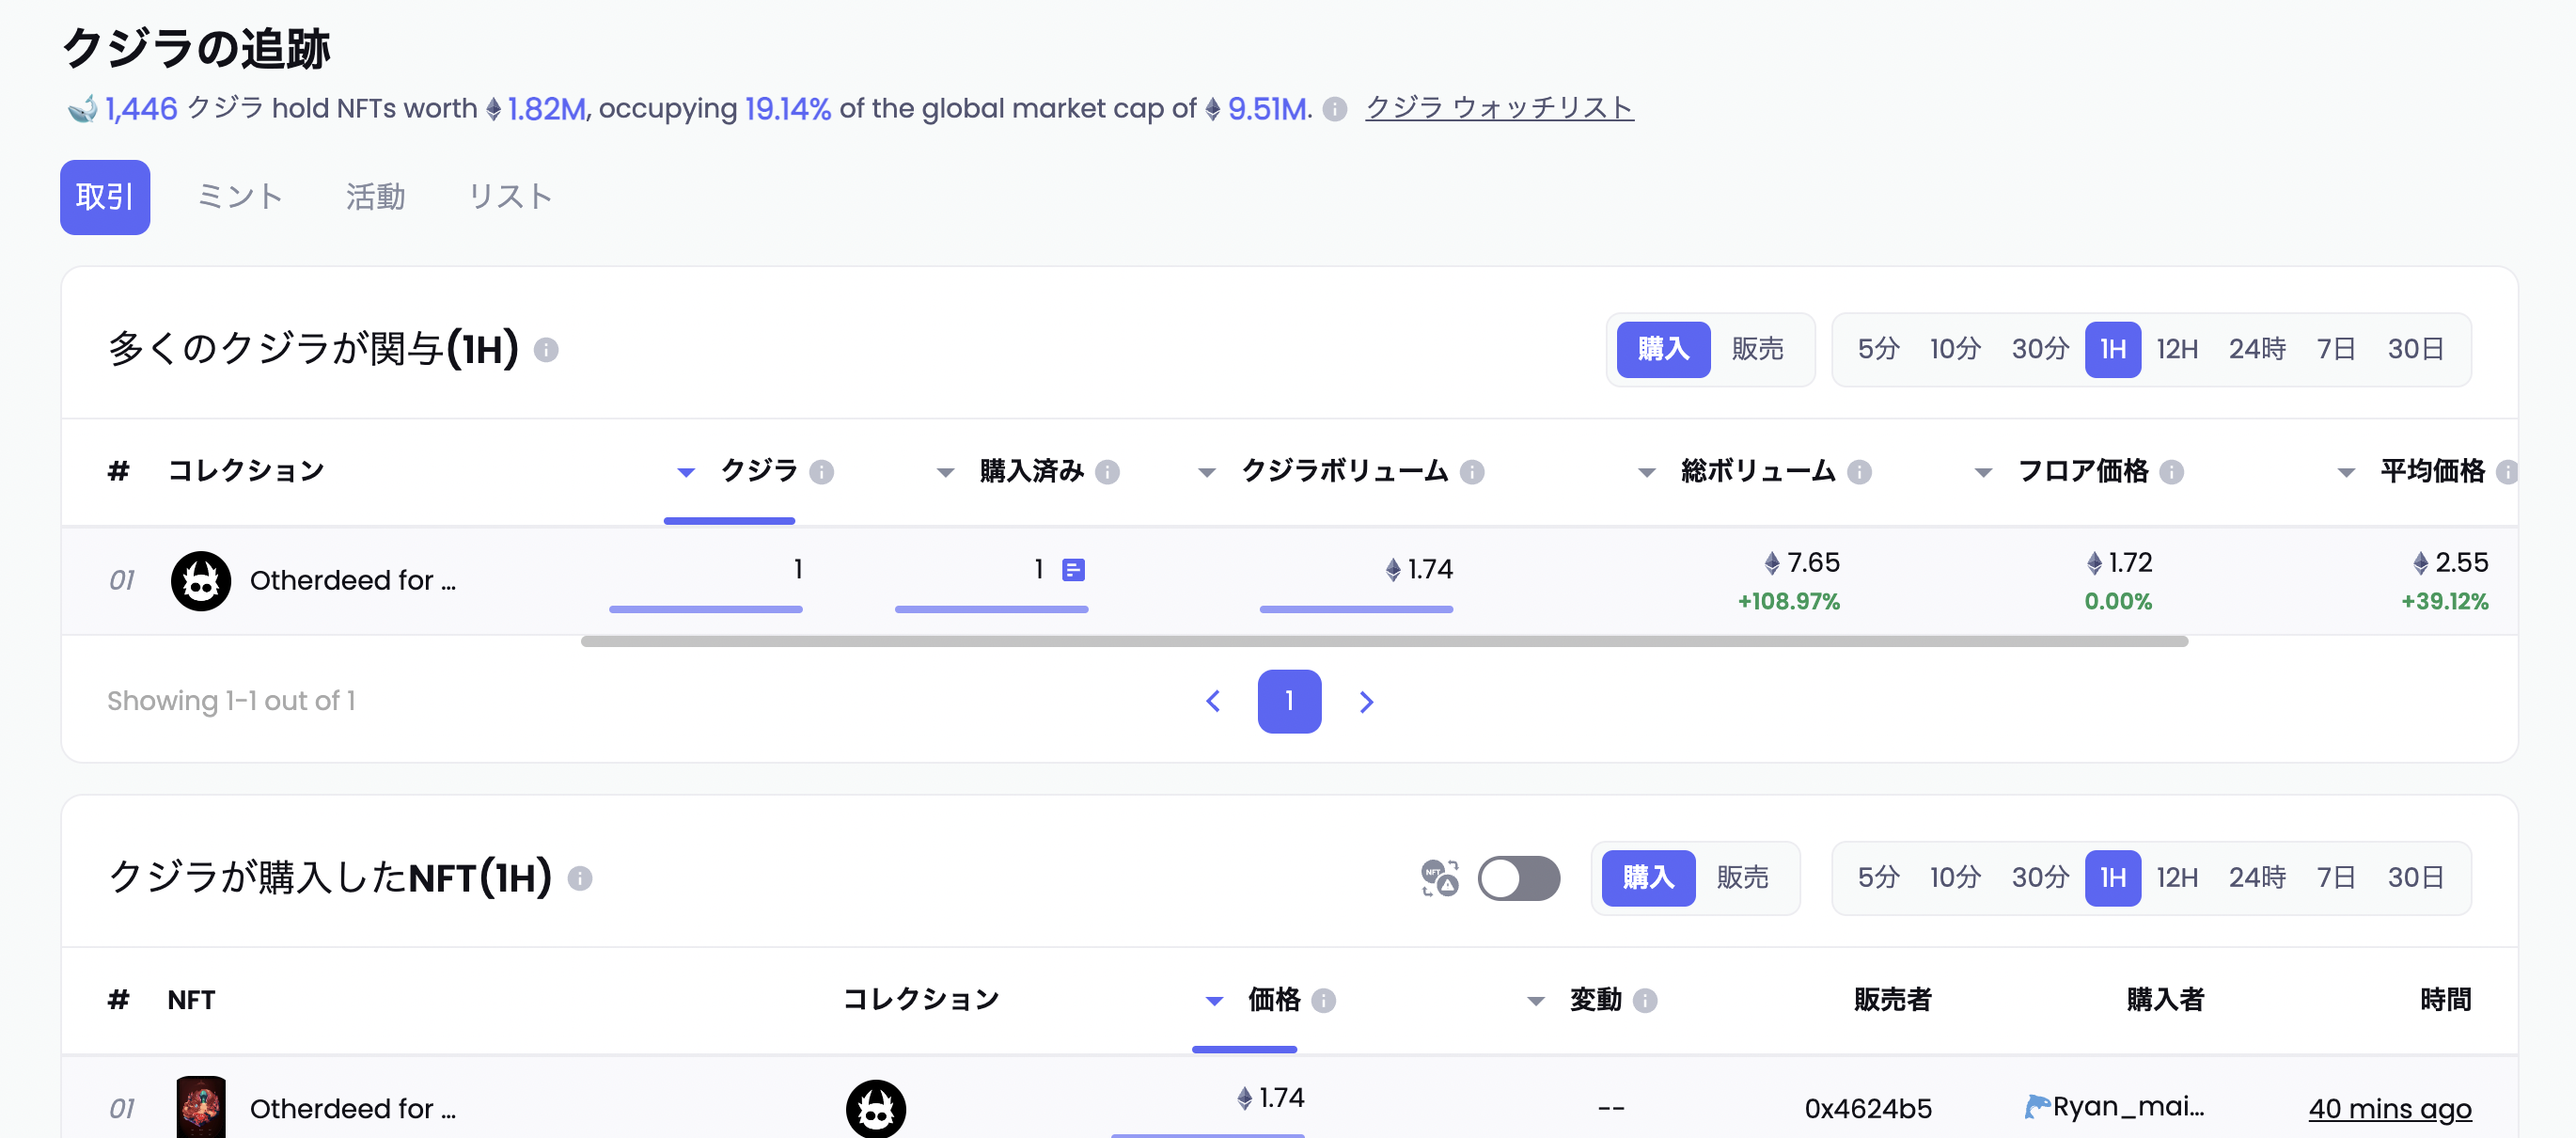Click Otherdeed for … name in top table
The width and height of the screenshot is (2576, 1138).
coord(353,581)
